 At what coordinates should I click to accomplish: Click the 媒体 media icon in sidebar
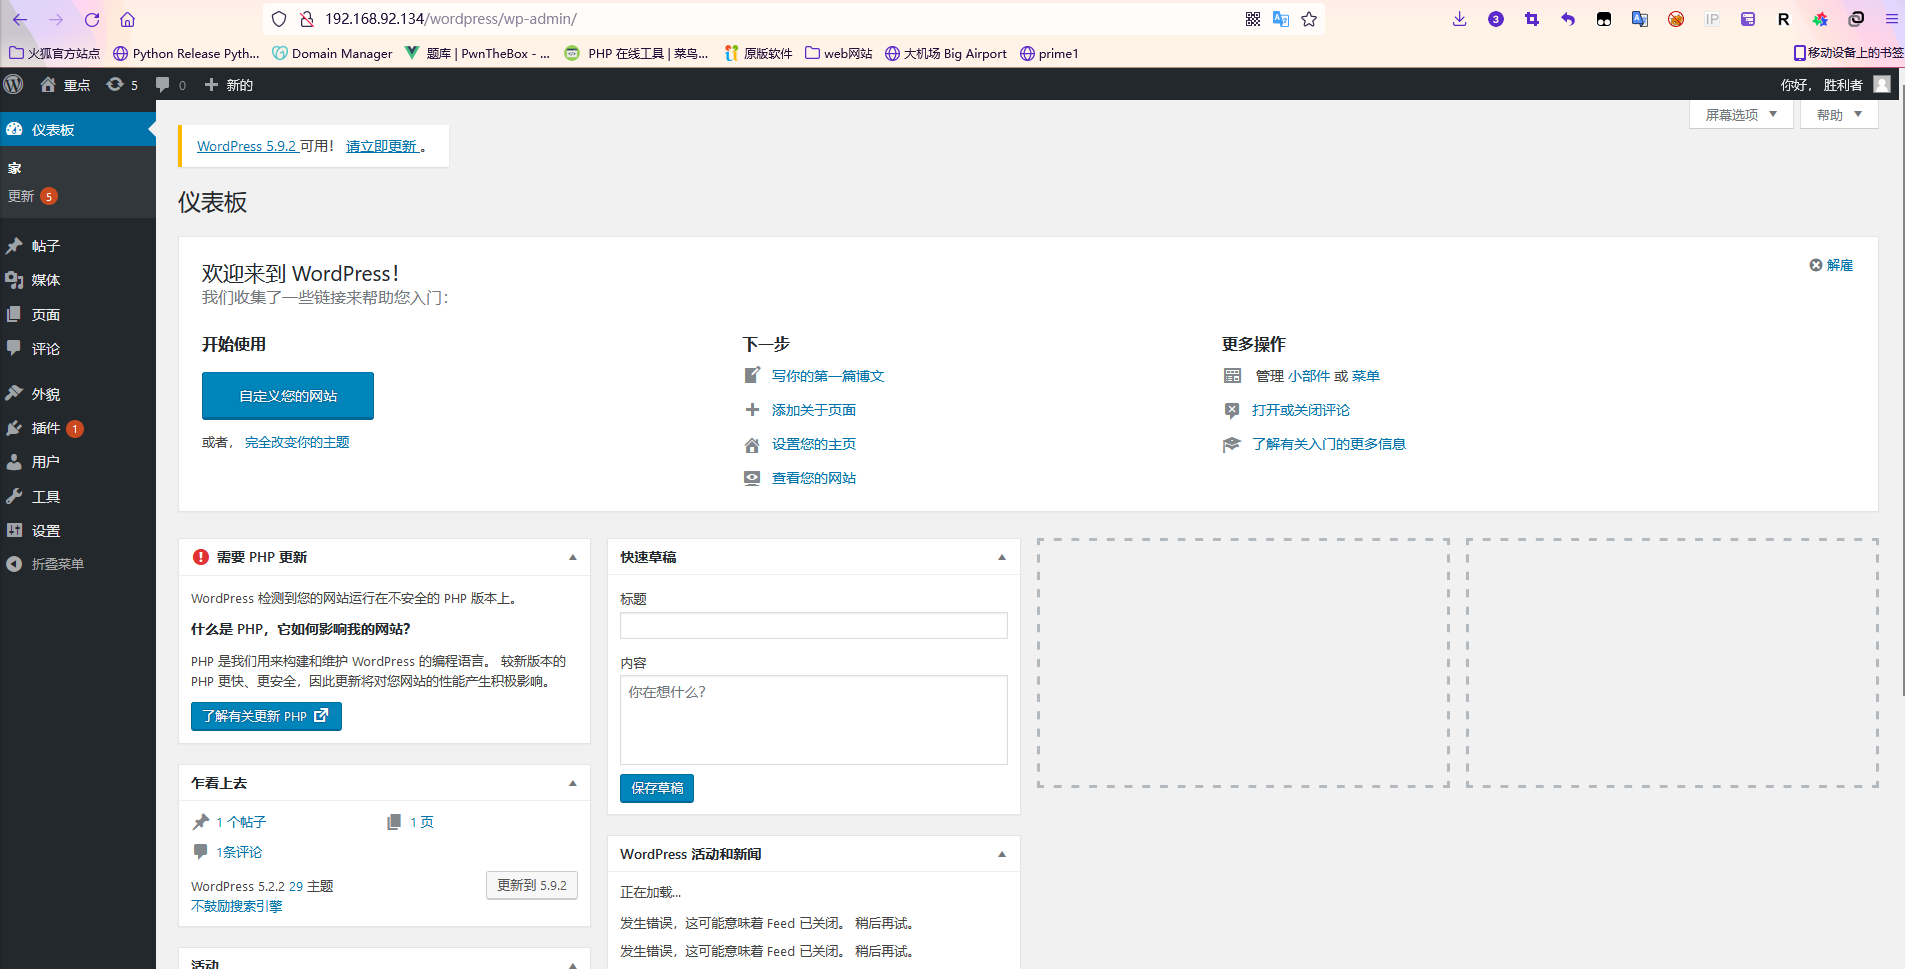(14, 280)
